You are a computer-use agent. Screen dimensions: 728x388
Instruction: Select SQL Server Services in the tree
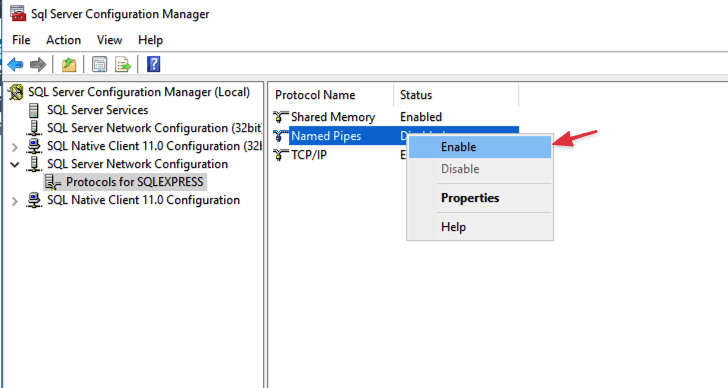pos(98,110)
